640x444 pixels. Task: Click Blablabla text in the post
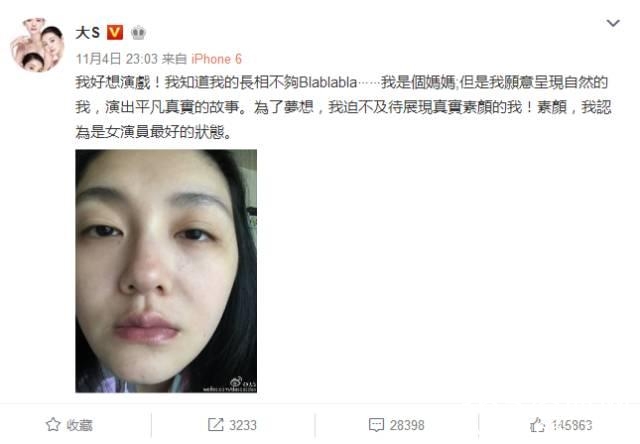(328, 82)
